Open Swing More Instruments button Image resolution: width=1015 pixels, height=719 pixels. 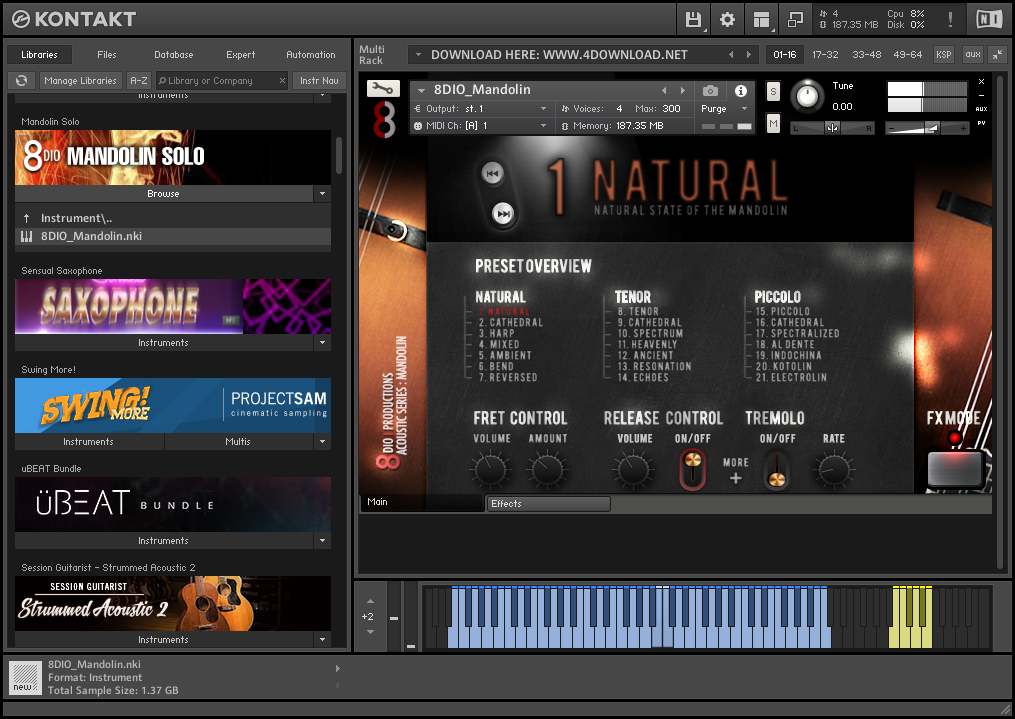click(89, 441)
